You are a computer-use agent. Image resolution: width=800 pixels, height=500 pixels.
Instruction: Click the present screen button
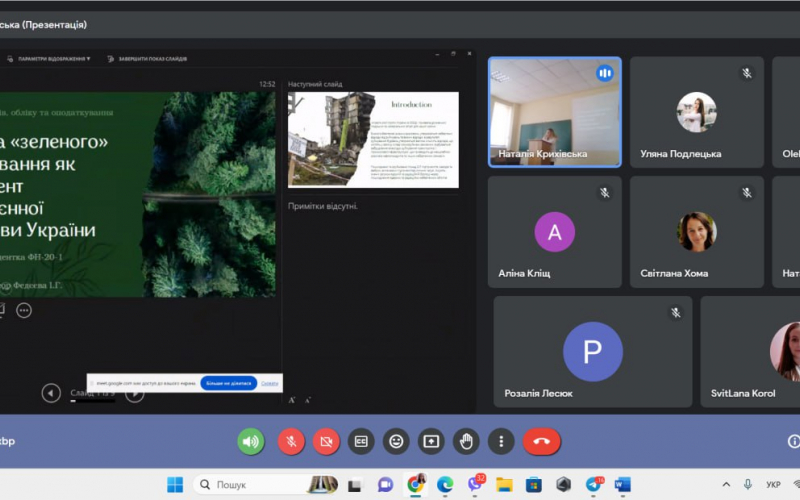(431, 441)
